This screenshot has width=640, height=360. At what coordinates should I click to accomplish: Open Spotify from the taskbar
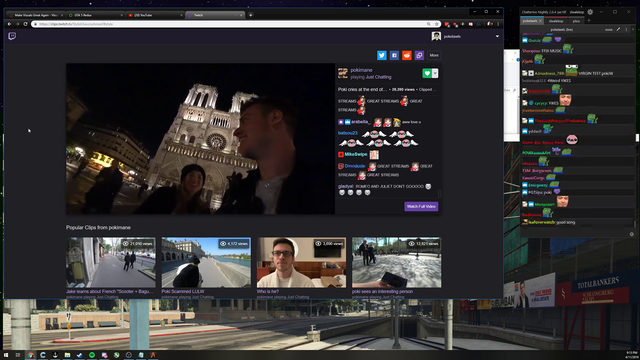tap(92, 355)
